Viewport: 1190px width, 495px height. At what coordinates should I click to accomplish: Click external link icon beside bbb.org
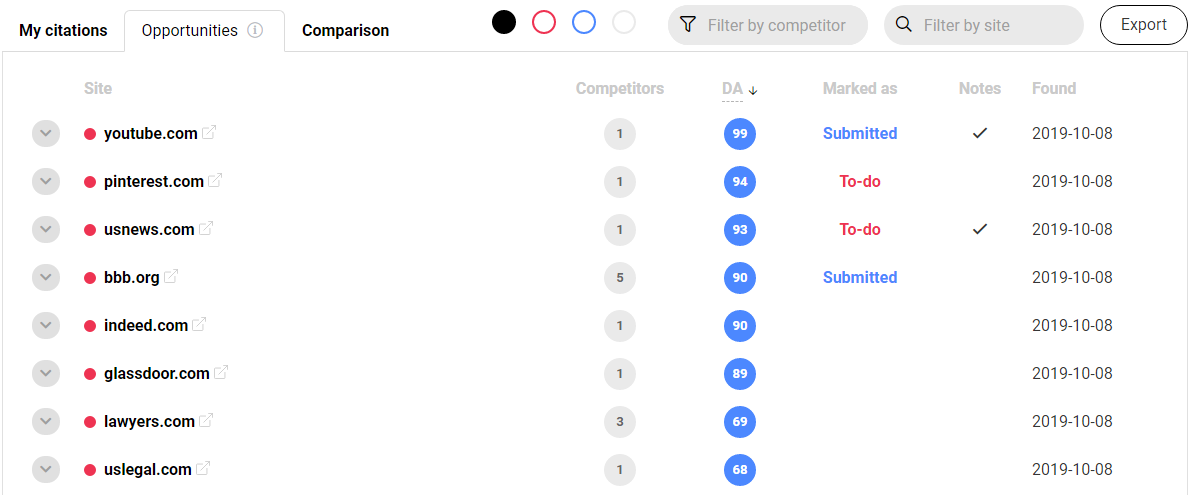171,276
